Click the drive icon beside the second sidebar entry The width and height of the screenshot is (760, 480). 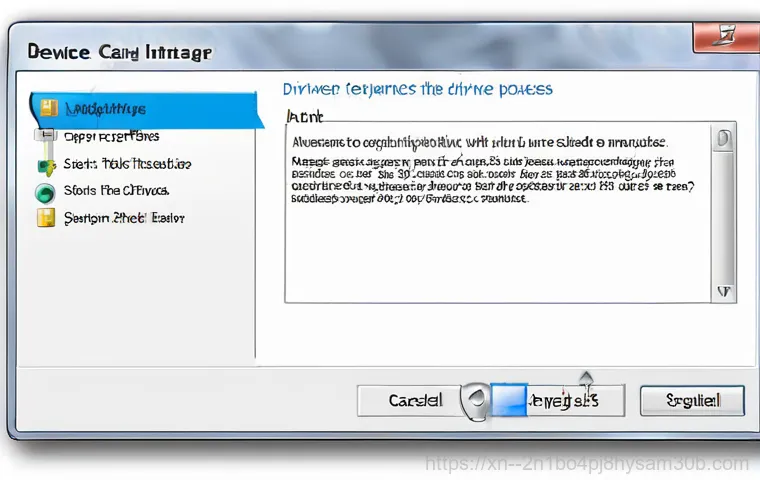click(x=44, y=137)
